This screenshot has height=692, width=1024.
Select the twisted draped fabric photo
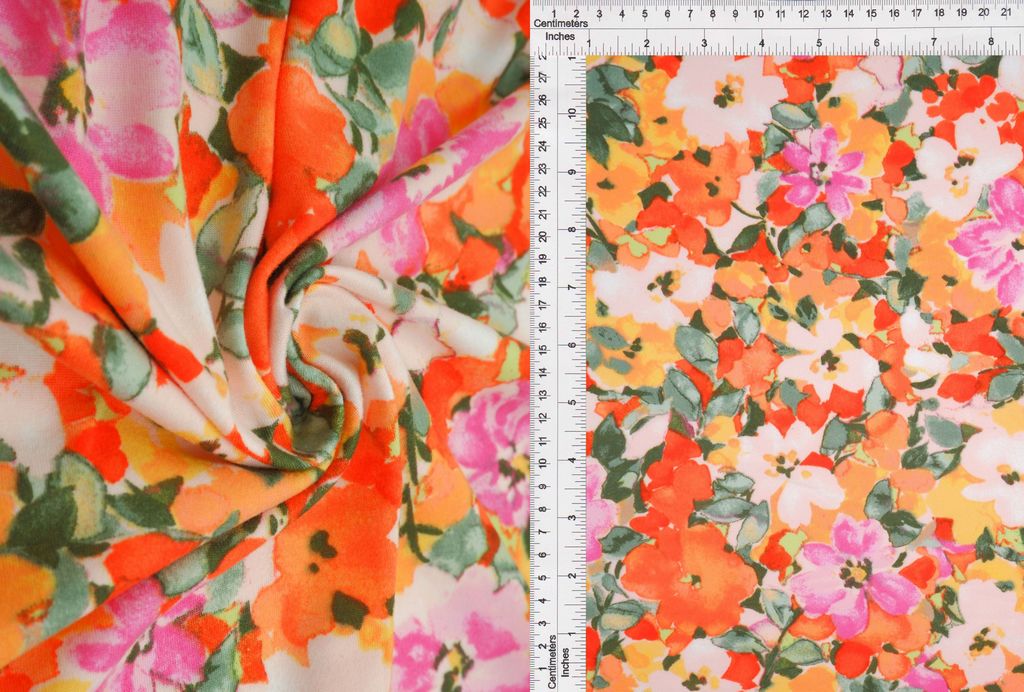point(264,346)
